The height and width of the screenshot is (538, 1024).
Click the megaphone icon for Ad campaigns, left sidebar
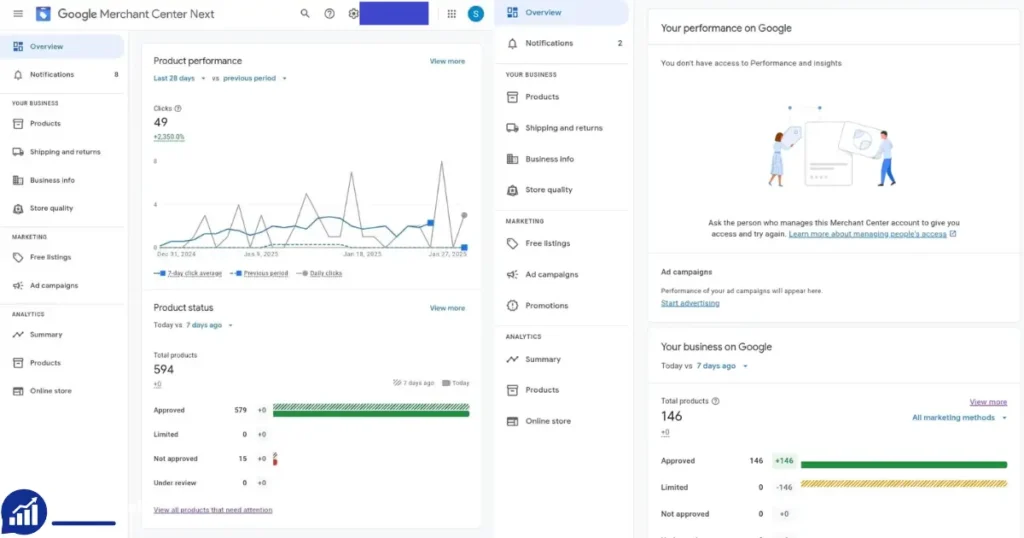(18, 286)
